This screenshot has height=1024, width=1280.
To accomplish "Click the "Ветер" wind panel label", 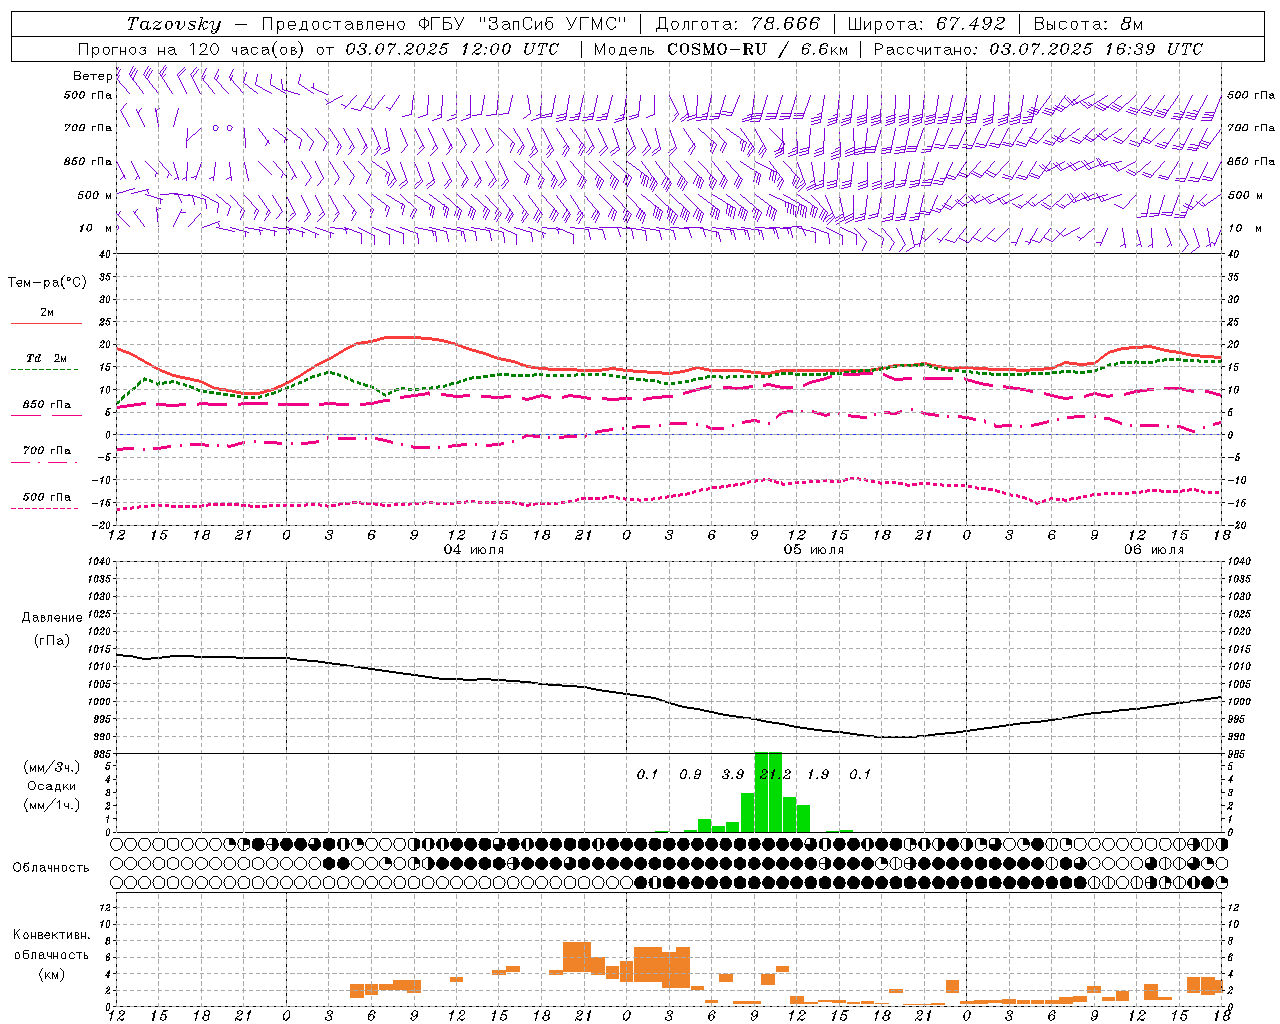I will (93, 76).
